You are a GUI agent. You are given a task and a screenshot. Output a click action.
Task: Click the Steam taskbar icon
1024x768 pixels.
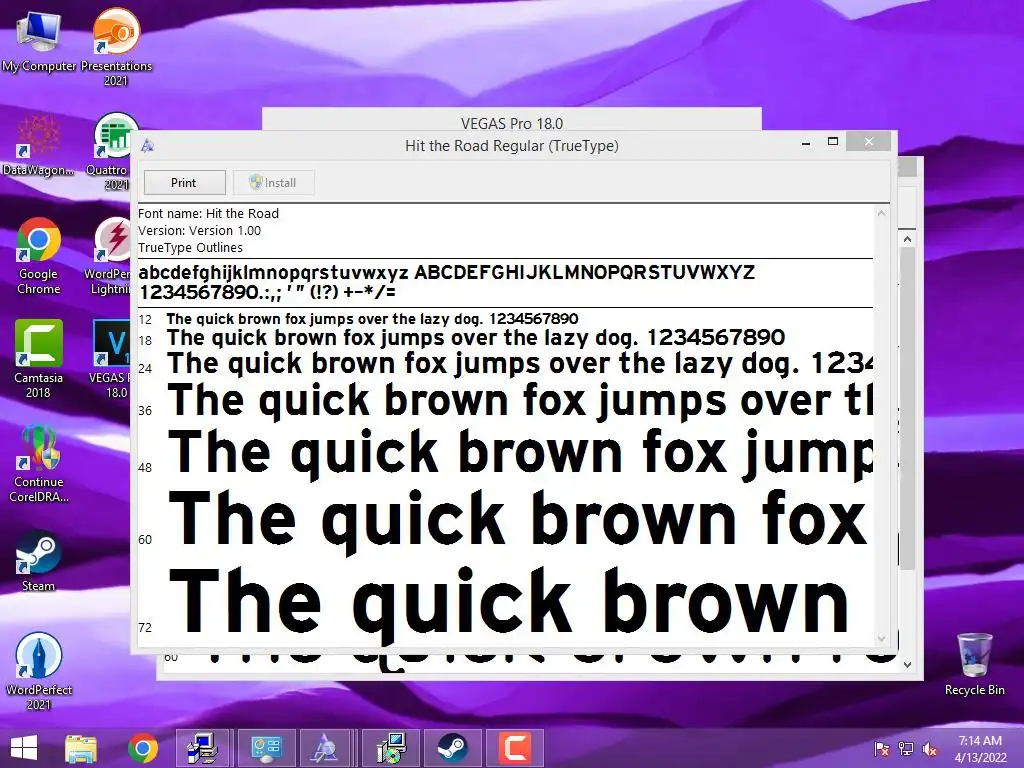tap(452, 748)
